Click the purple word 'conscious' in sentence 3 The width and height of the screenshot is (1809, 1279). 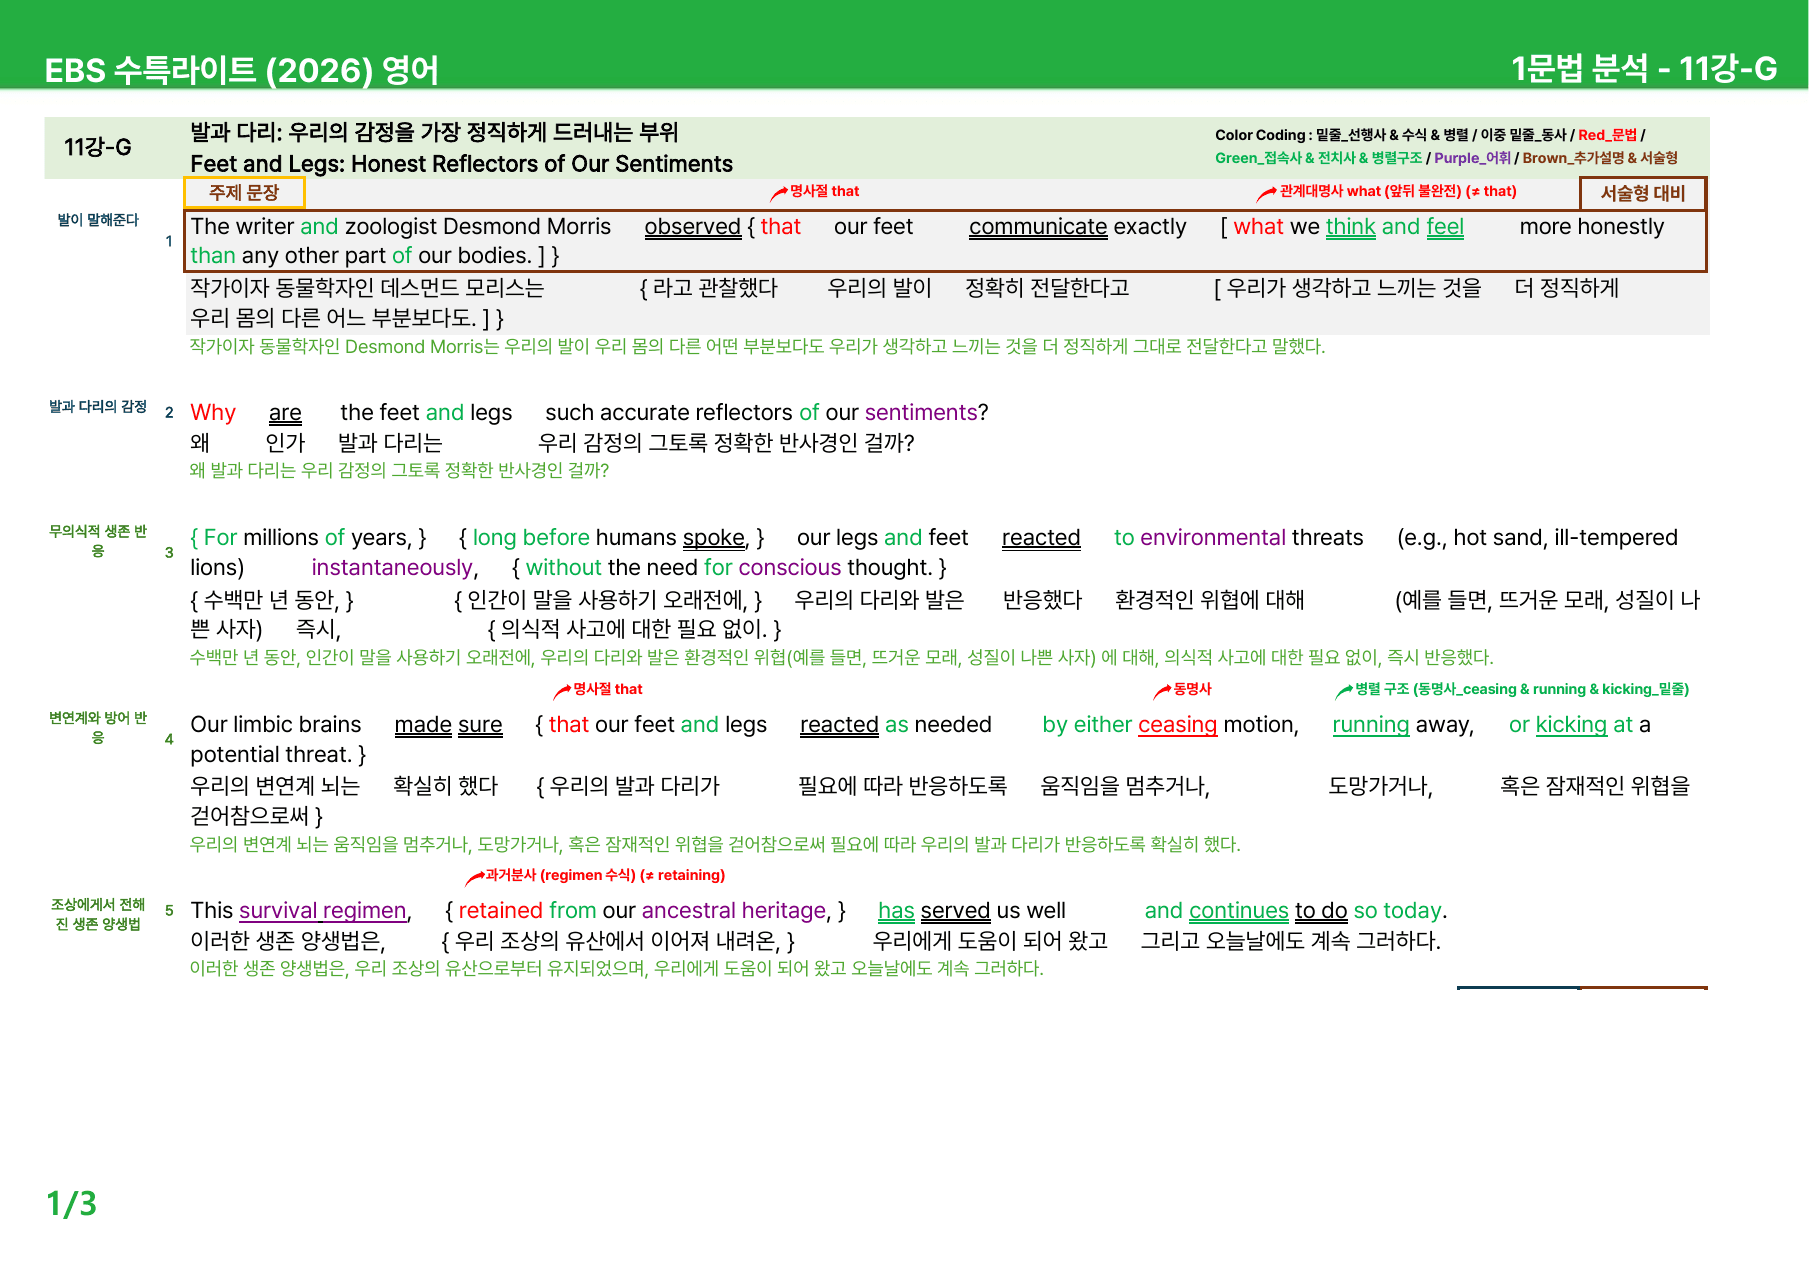tap(790, 568)
